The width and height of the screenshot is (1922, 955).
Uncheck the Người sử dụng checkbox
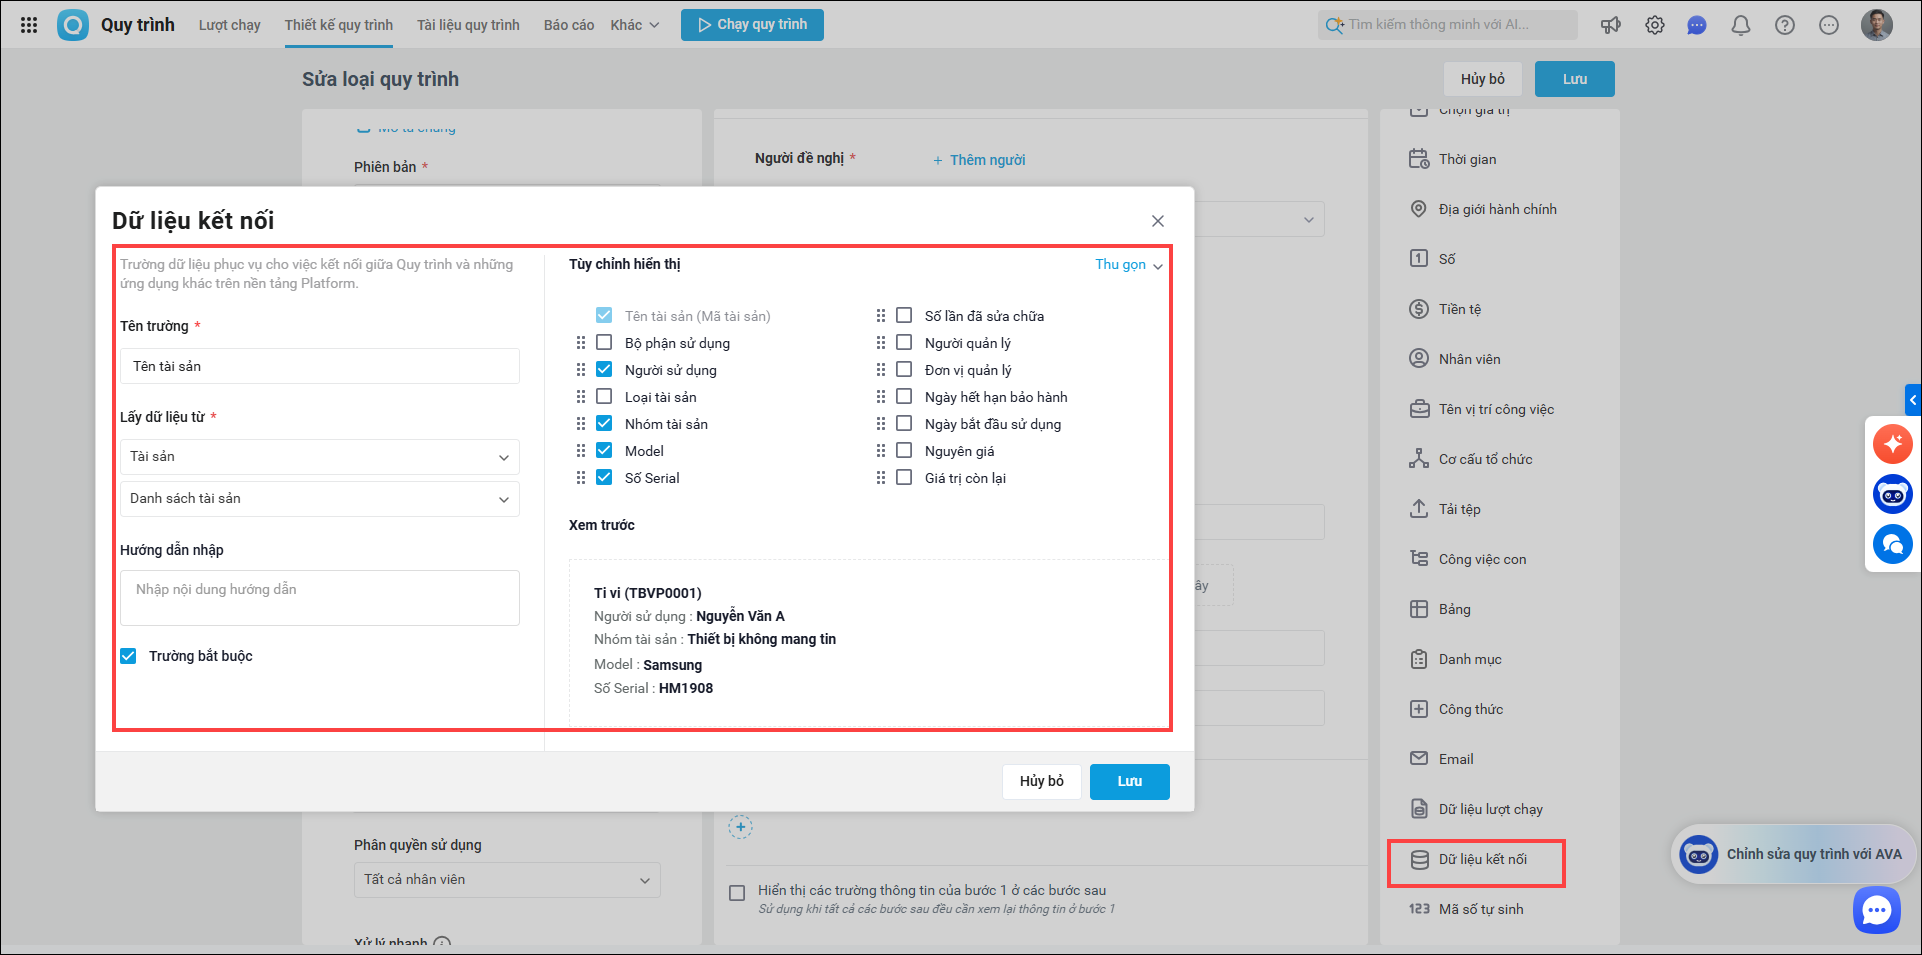tap(604, 370)
